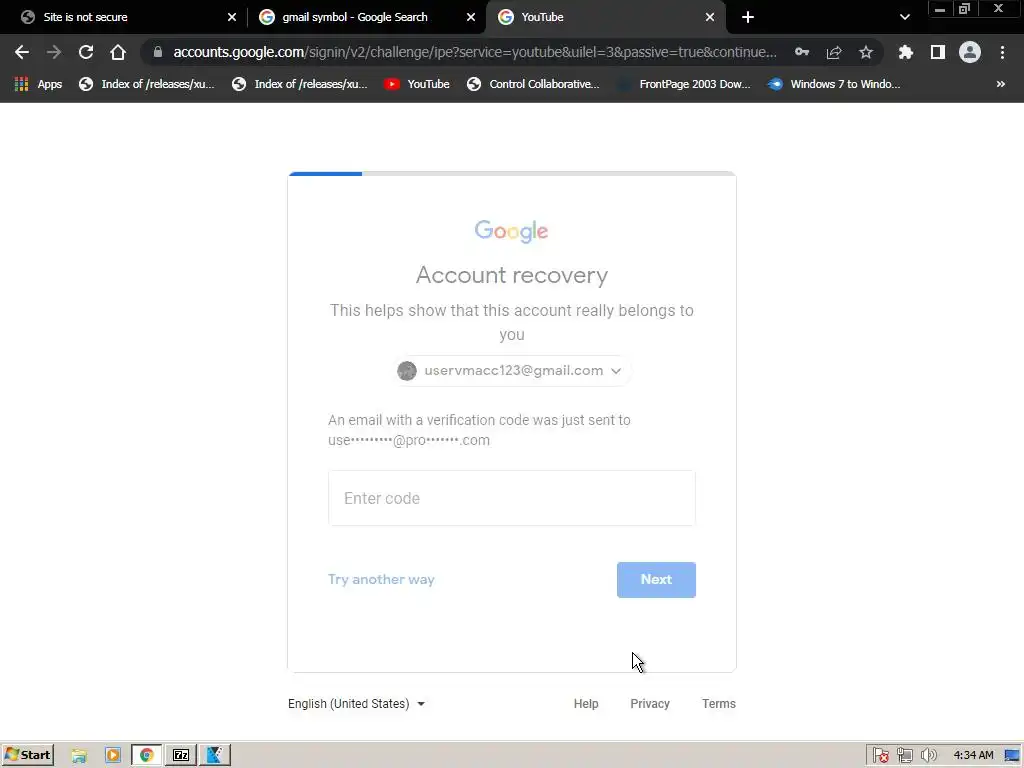Viewport: 1024px width, 768px height.
Task: Open the media player taskbar icon
Action: (x=113, y=756)
